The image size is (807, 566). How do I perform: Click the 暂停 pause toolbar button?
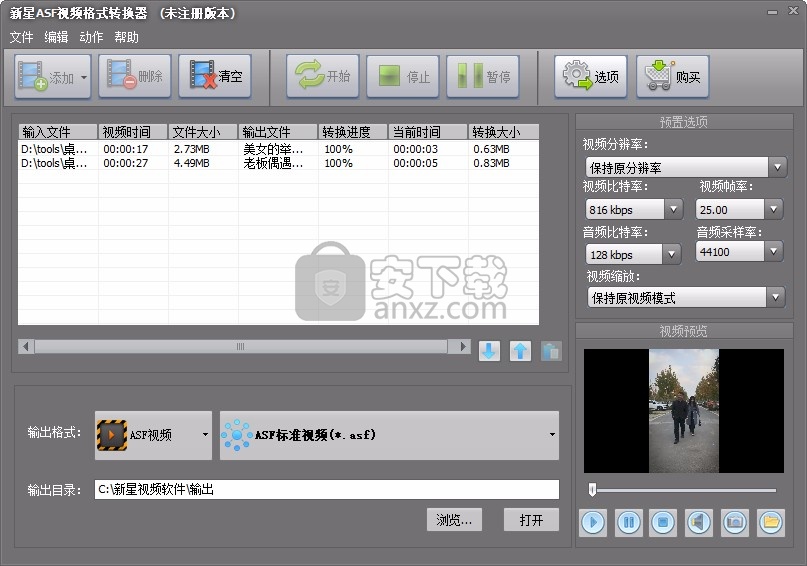[483, 77]
